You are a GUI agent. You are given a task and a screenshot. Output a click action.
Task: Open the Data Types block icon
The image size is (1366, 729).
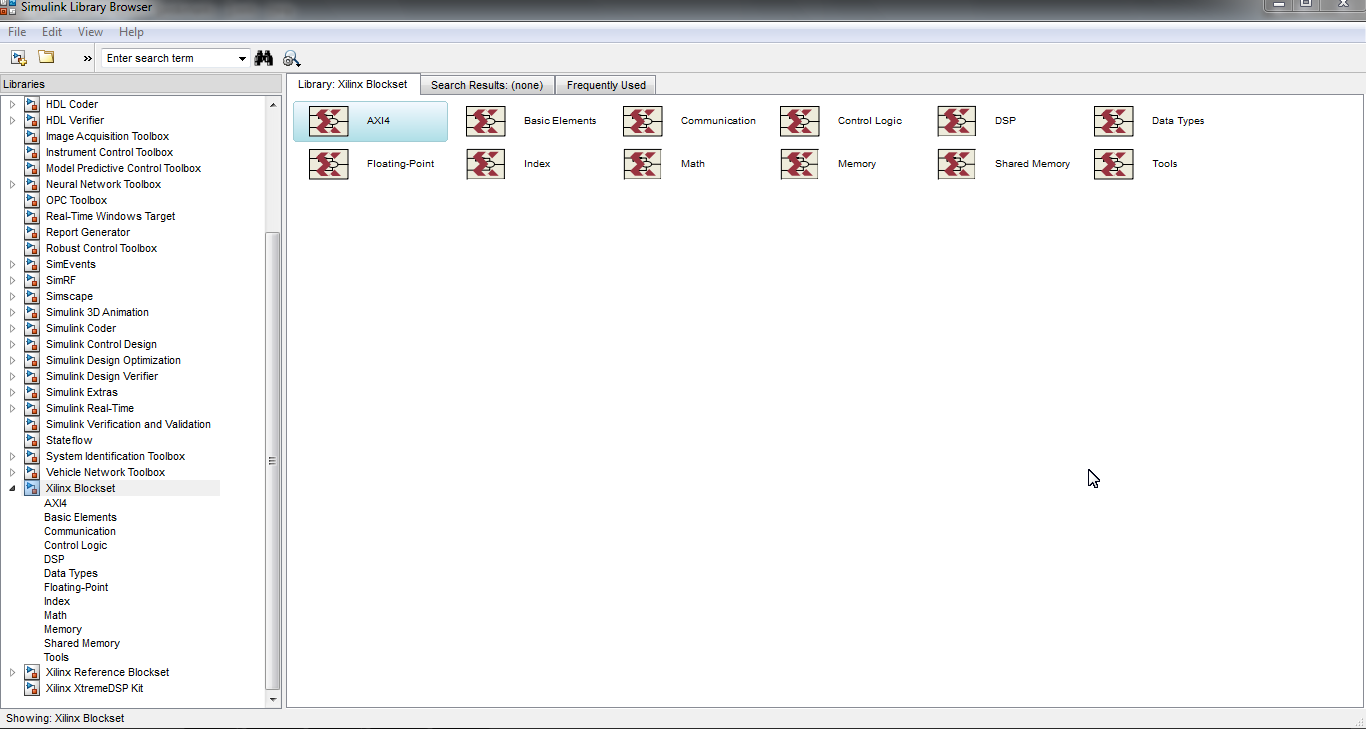point(1113,121)
